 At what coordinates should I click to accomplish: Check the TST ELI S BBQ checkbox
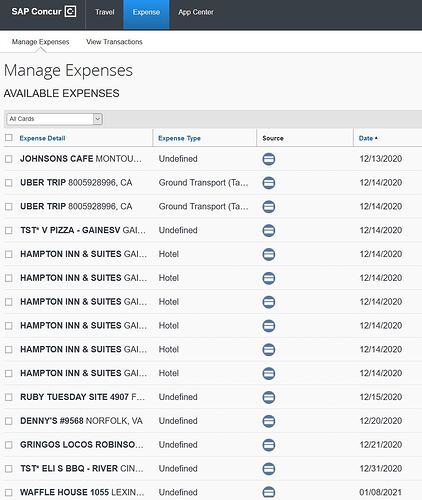point(9,469)
